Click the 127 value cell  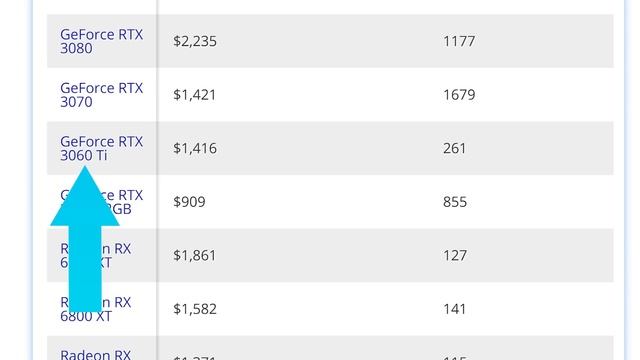[x=455, y=256]
